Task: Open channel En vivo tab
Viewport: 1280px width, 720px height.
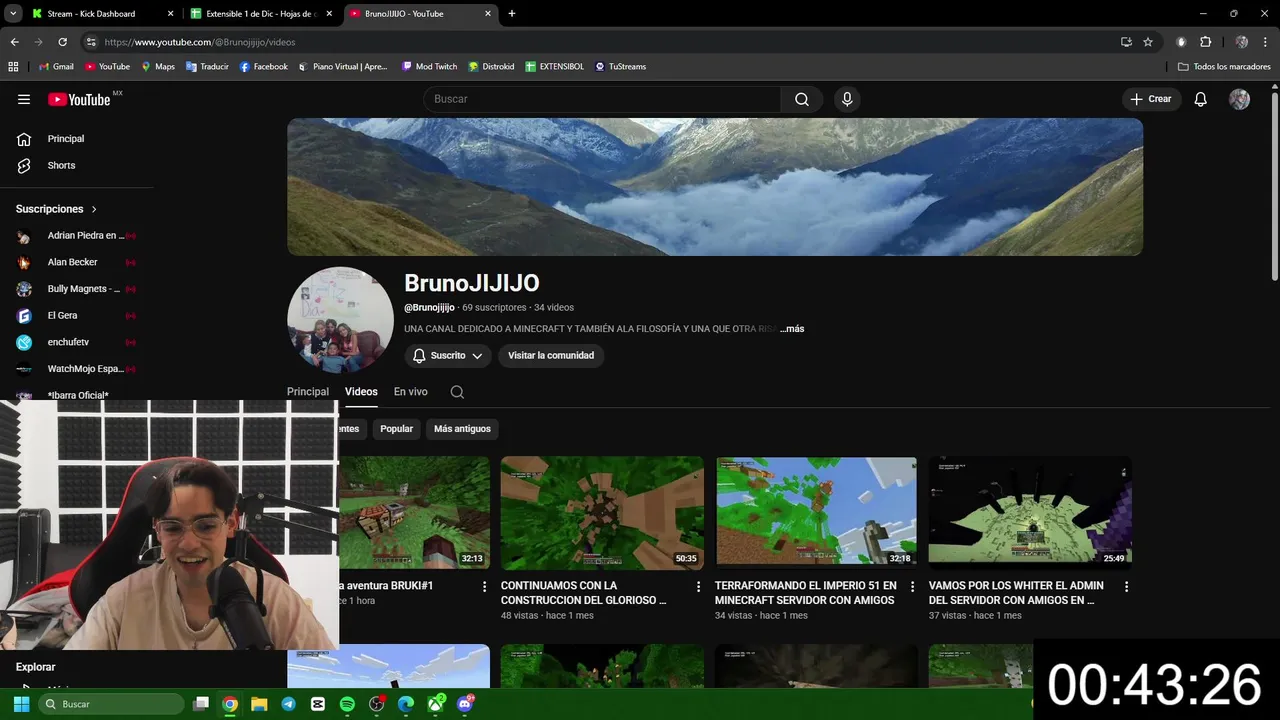Action: click(411, 392)
